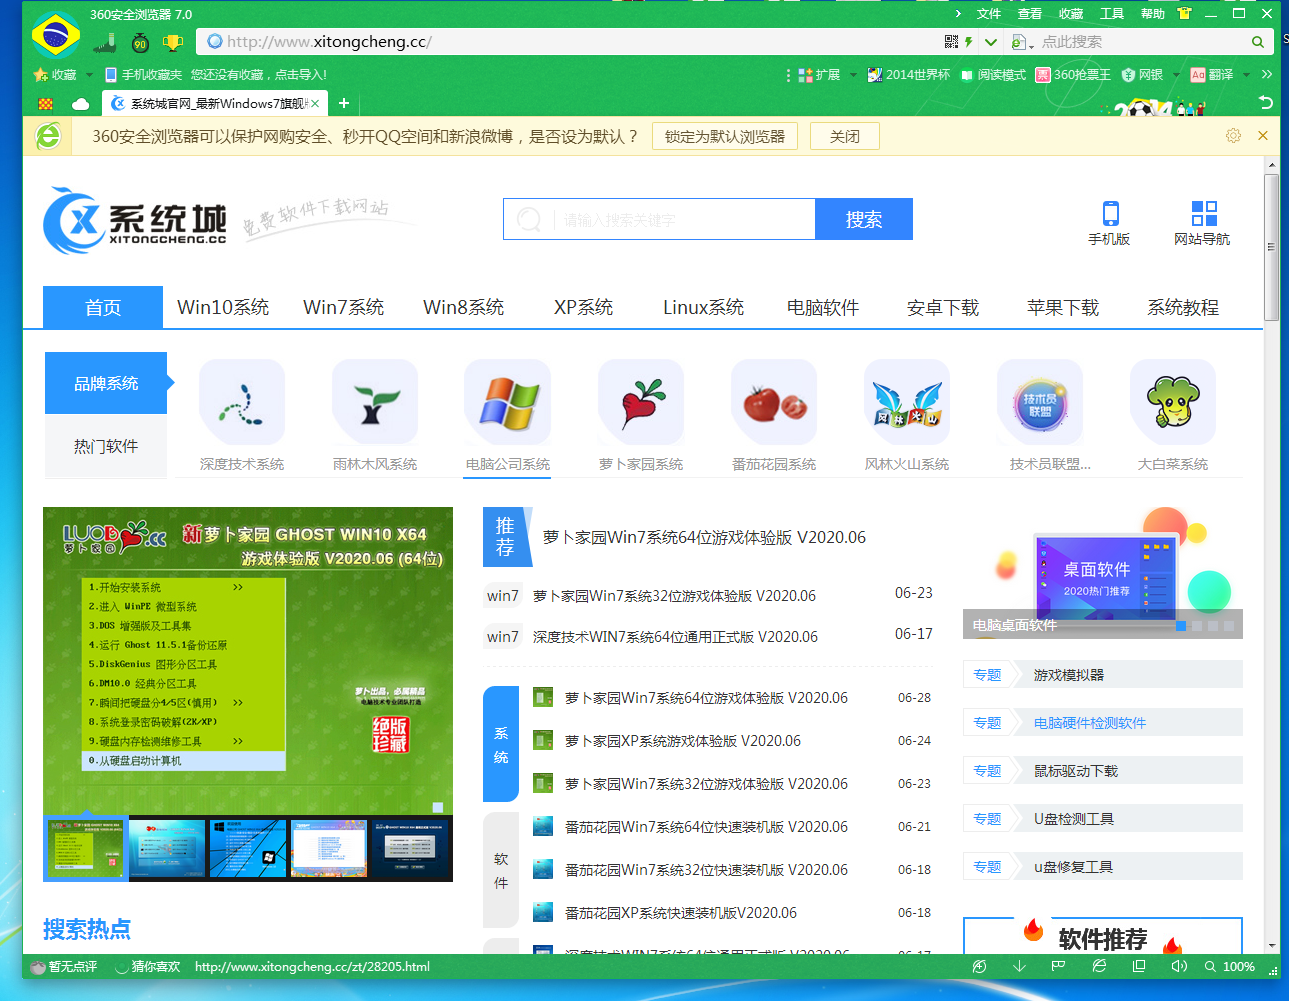Select the Win10系统 navigation tab
Viewport: 1289px width, 1001px height.
(223, 307)
